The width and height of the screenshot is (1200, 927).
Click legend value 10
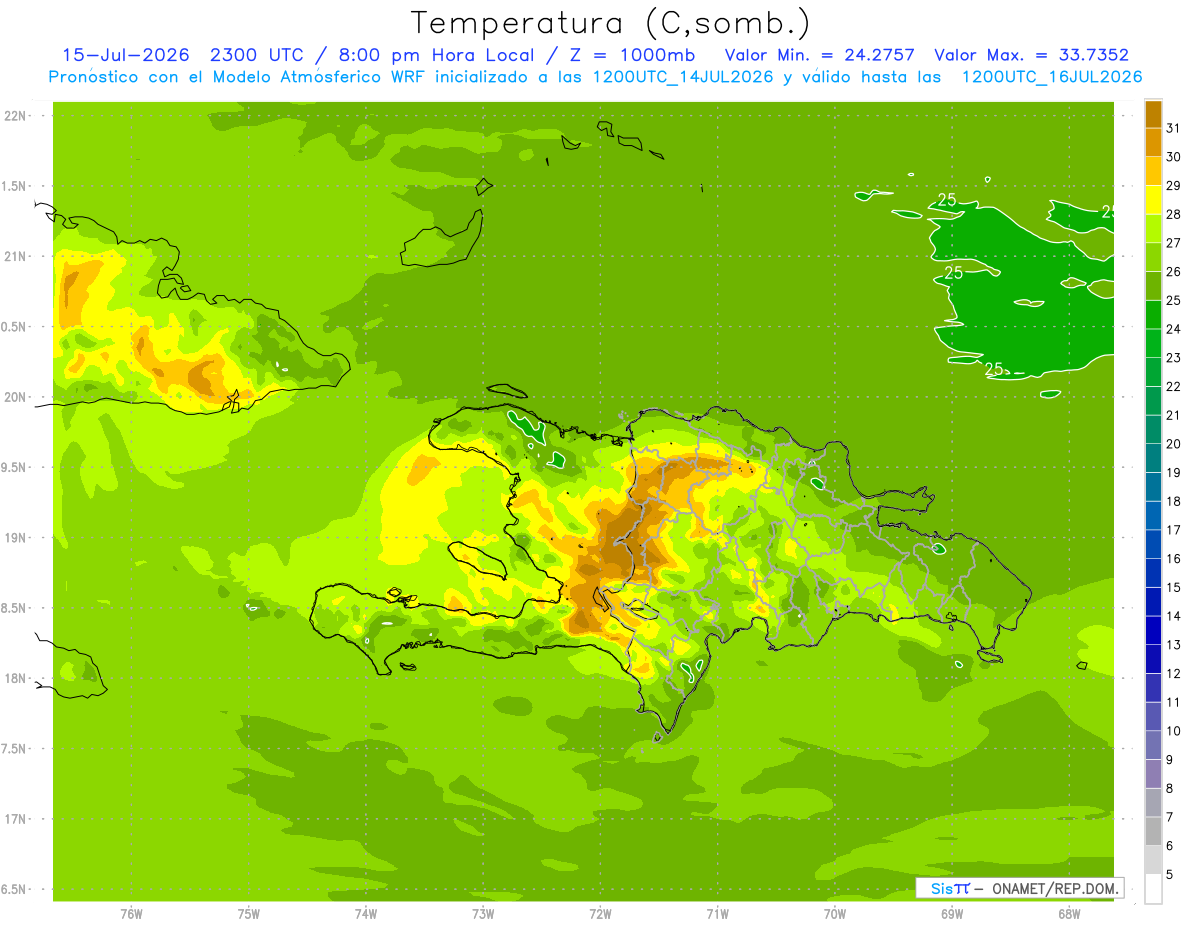point(1173,731)
